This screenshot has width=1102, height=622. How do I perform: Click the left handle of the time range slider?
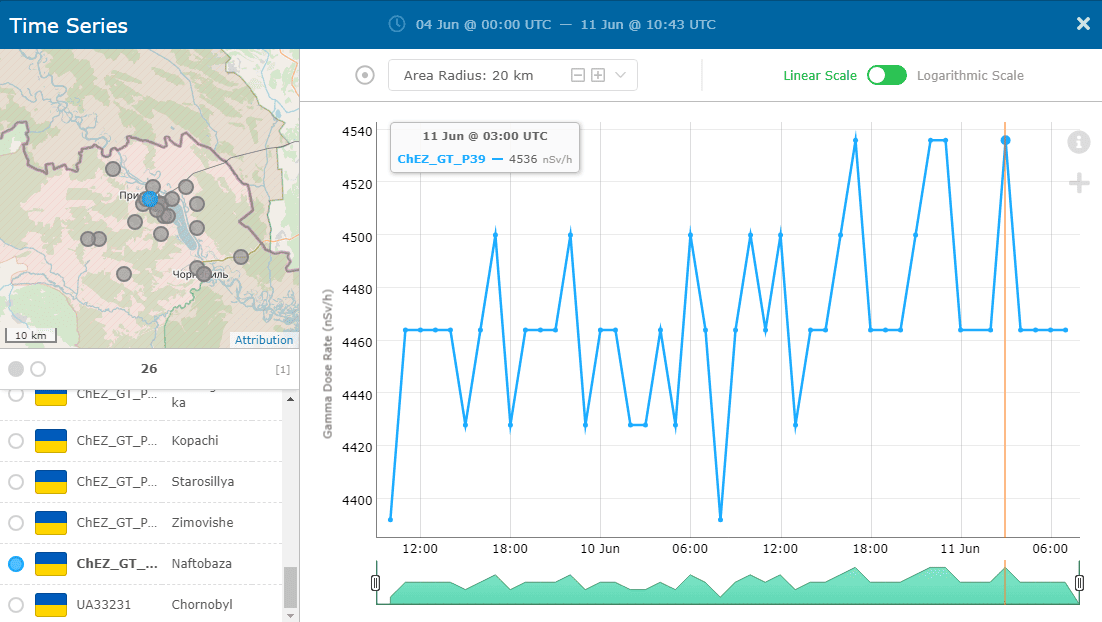[x=376, y=583]
